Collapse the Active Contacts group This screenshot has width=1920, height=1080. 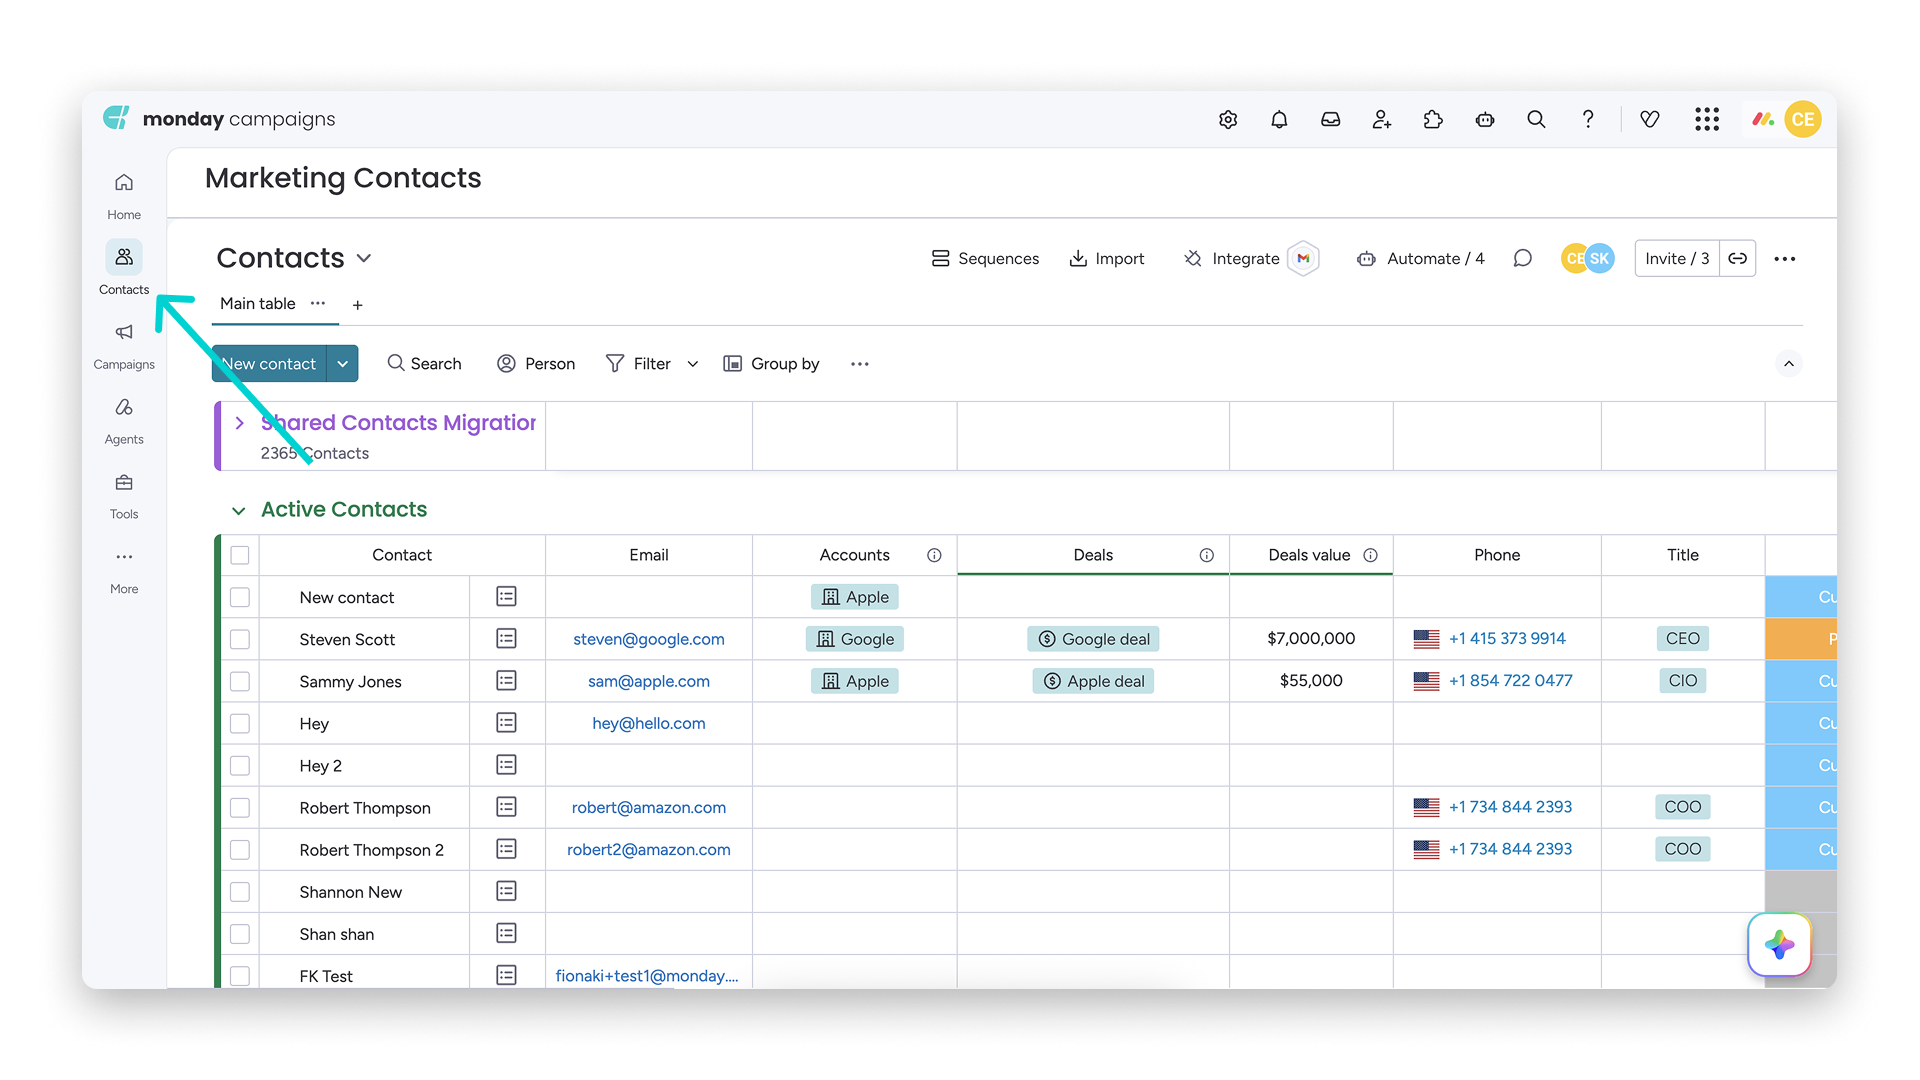coord(239,510)
